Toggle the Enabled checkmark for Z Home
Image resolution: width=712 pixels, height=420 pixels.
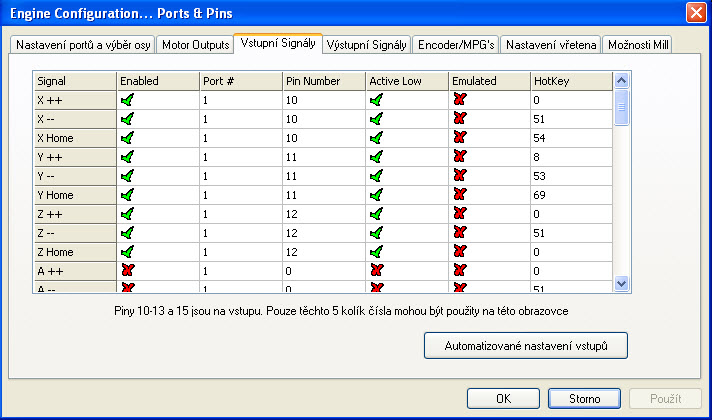127,252
